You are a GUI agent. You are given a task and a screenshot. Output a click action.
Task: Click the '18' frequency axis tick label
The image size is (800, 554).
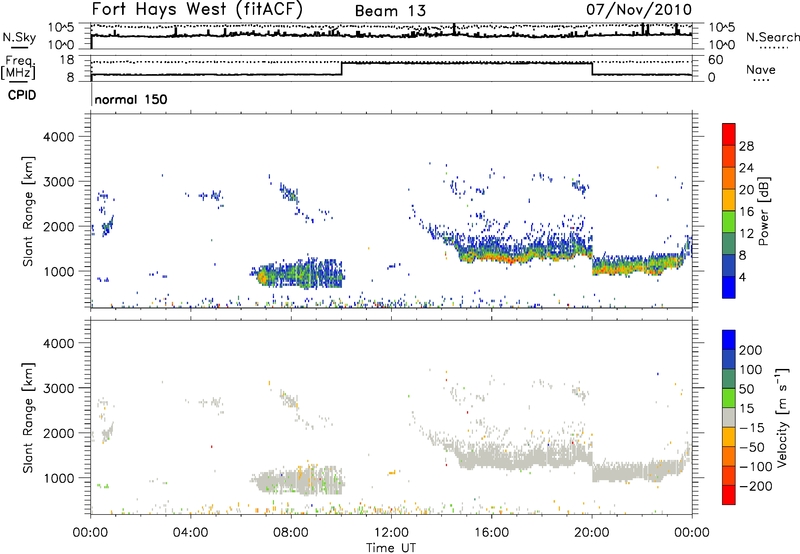click(67, 60)
